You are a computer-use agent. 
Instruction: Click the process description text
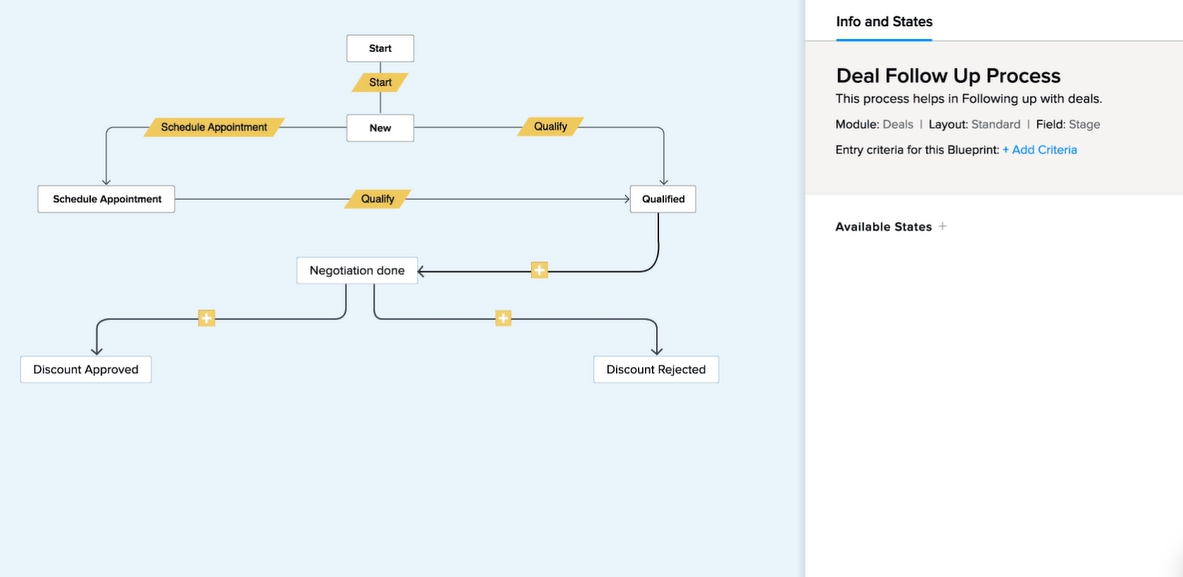(969, 99)
